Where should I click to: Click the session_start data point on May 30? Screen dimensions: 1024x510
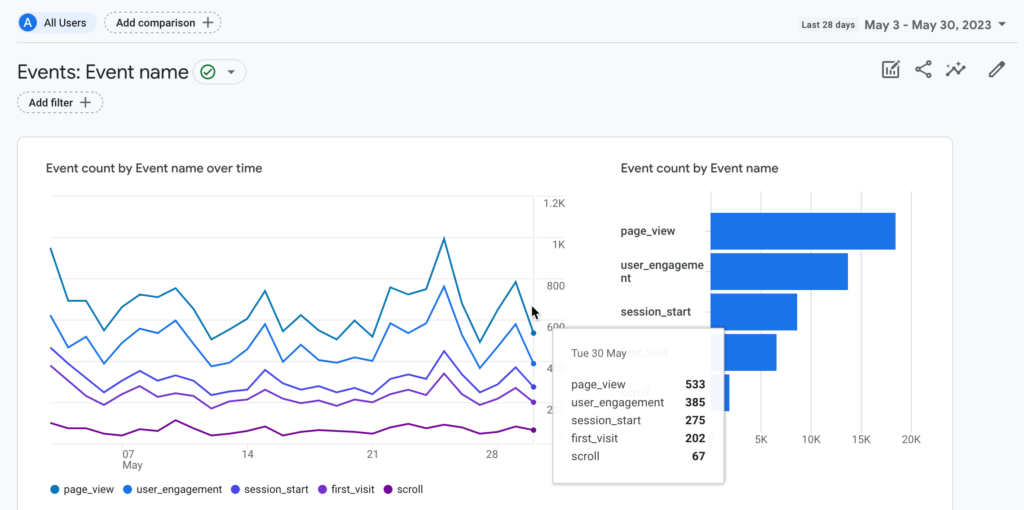point(534,387)
